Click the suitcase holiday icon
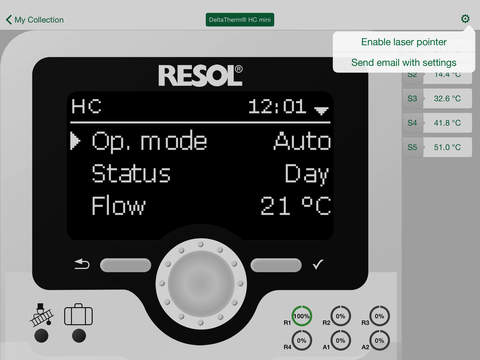 (x=79, y=314)
